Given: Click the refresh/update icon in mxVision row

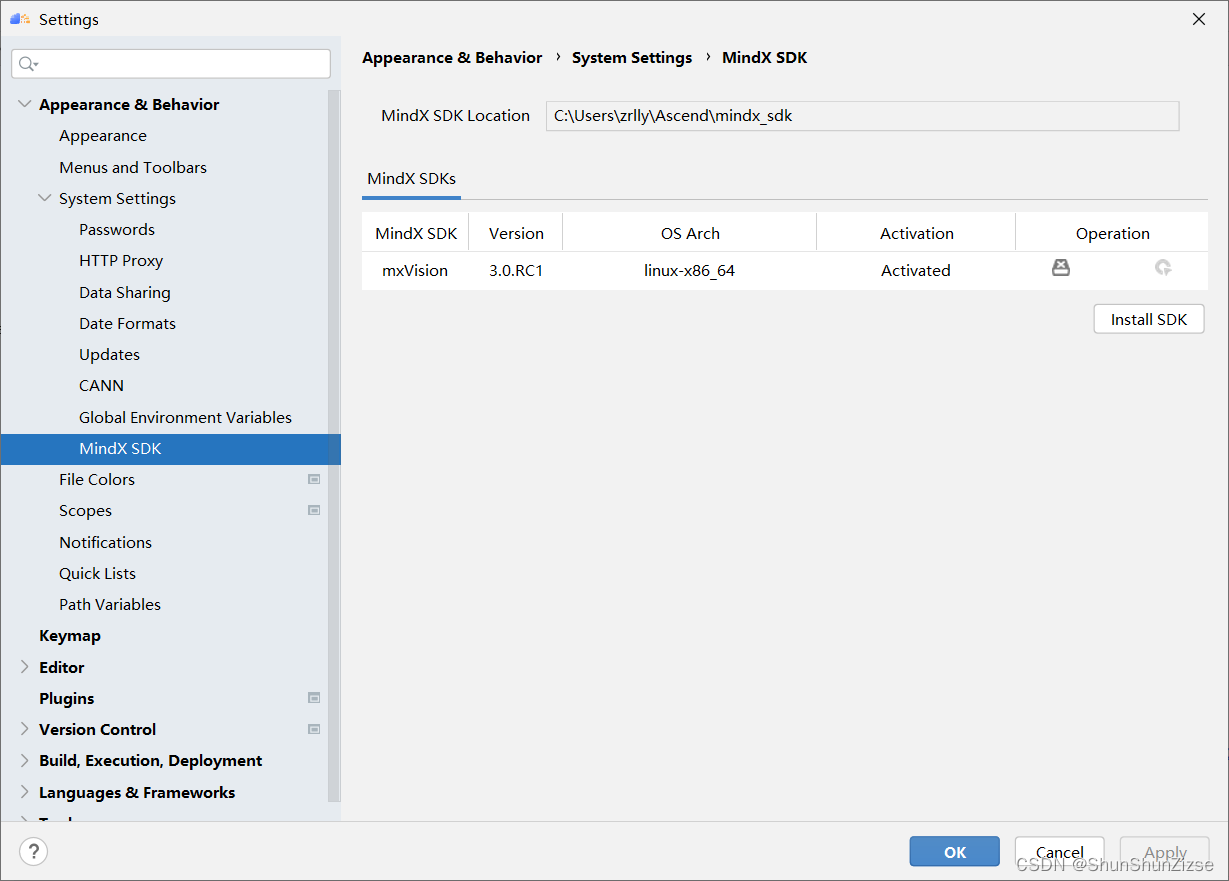Looking at the screenshot, I should point(1163,267).
